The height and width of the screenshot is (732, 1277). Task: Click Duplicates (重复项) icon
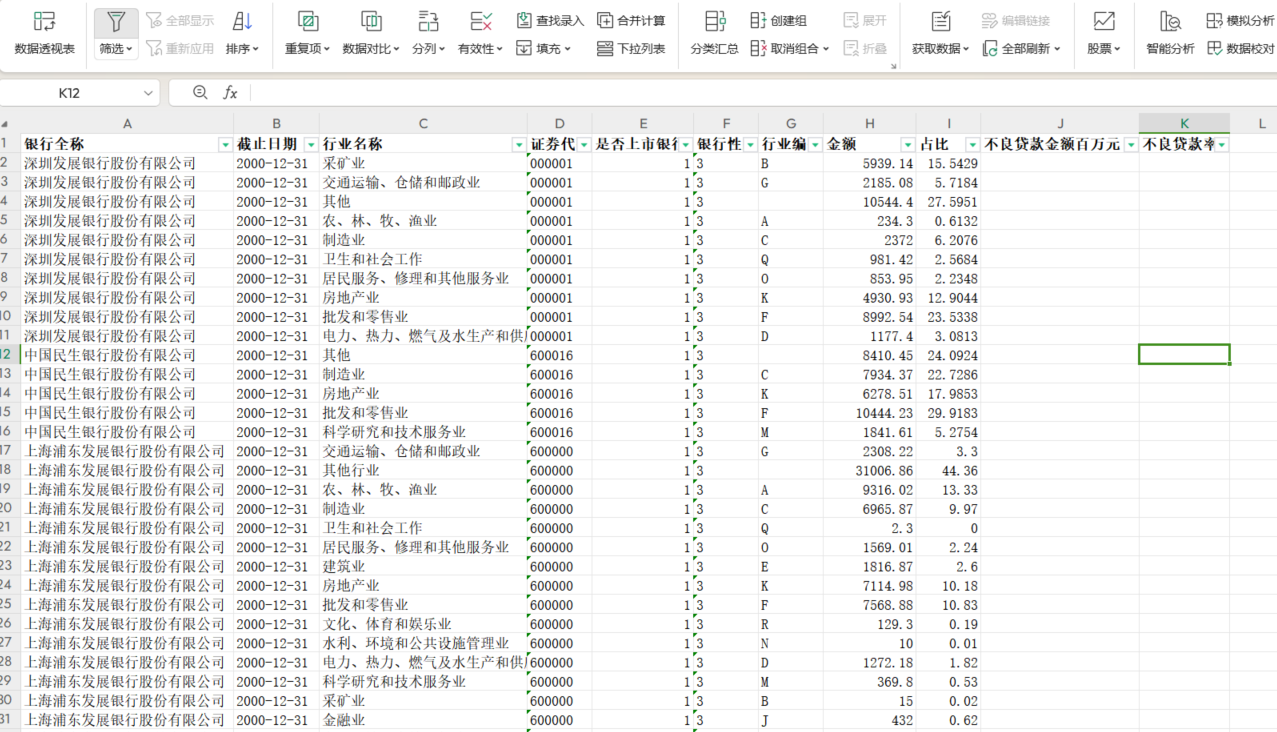(308, 21)
